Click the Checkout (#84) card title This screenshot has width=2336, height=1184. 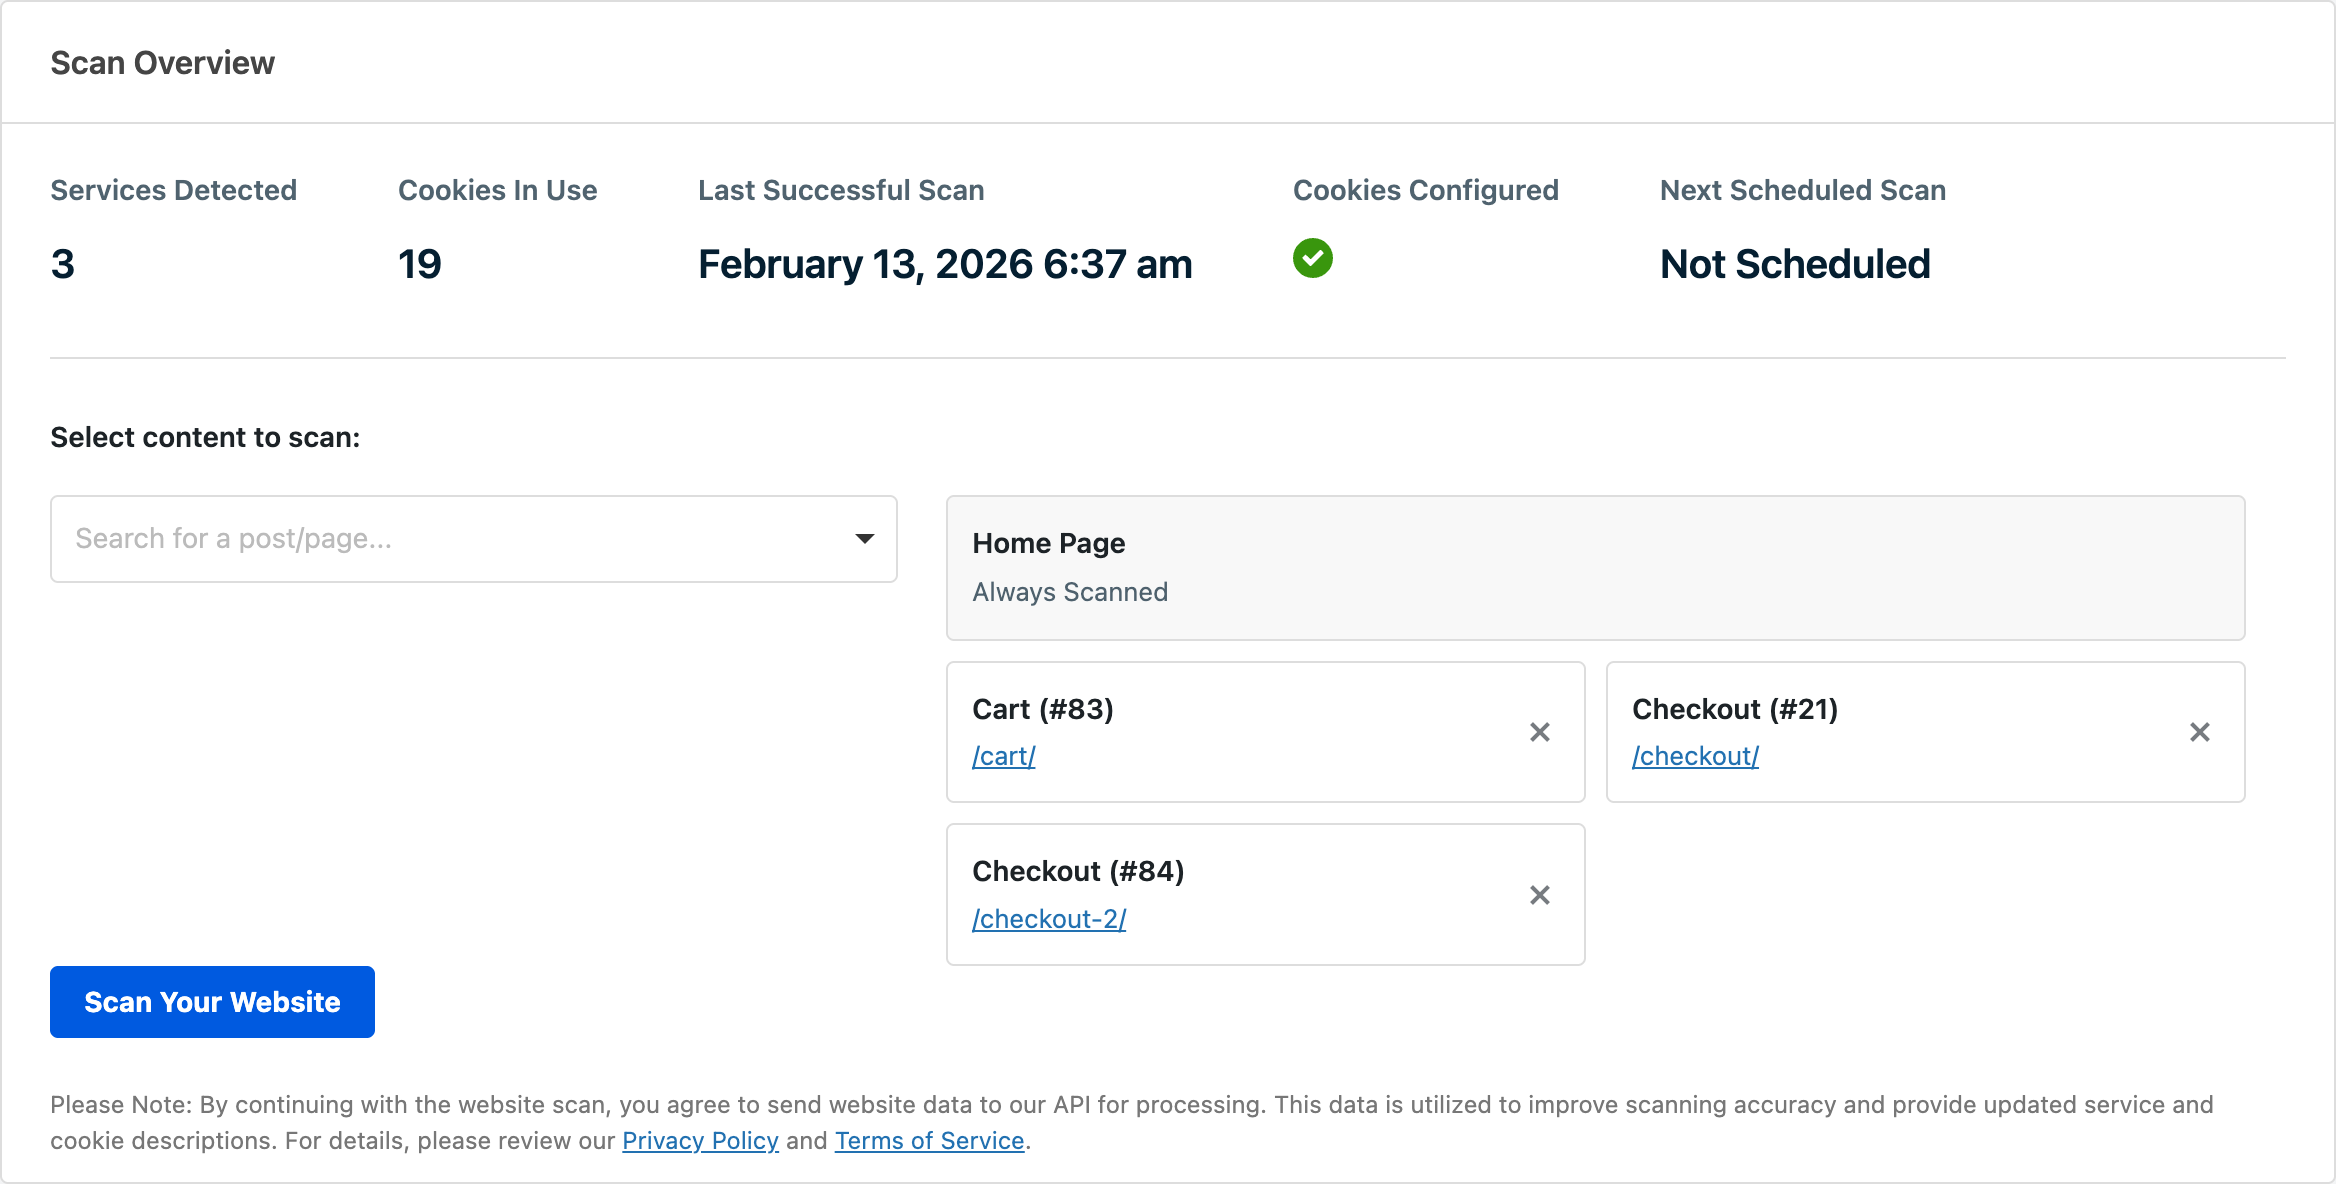[1078, 871]
